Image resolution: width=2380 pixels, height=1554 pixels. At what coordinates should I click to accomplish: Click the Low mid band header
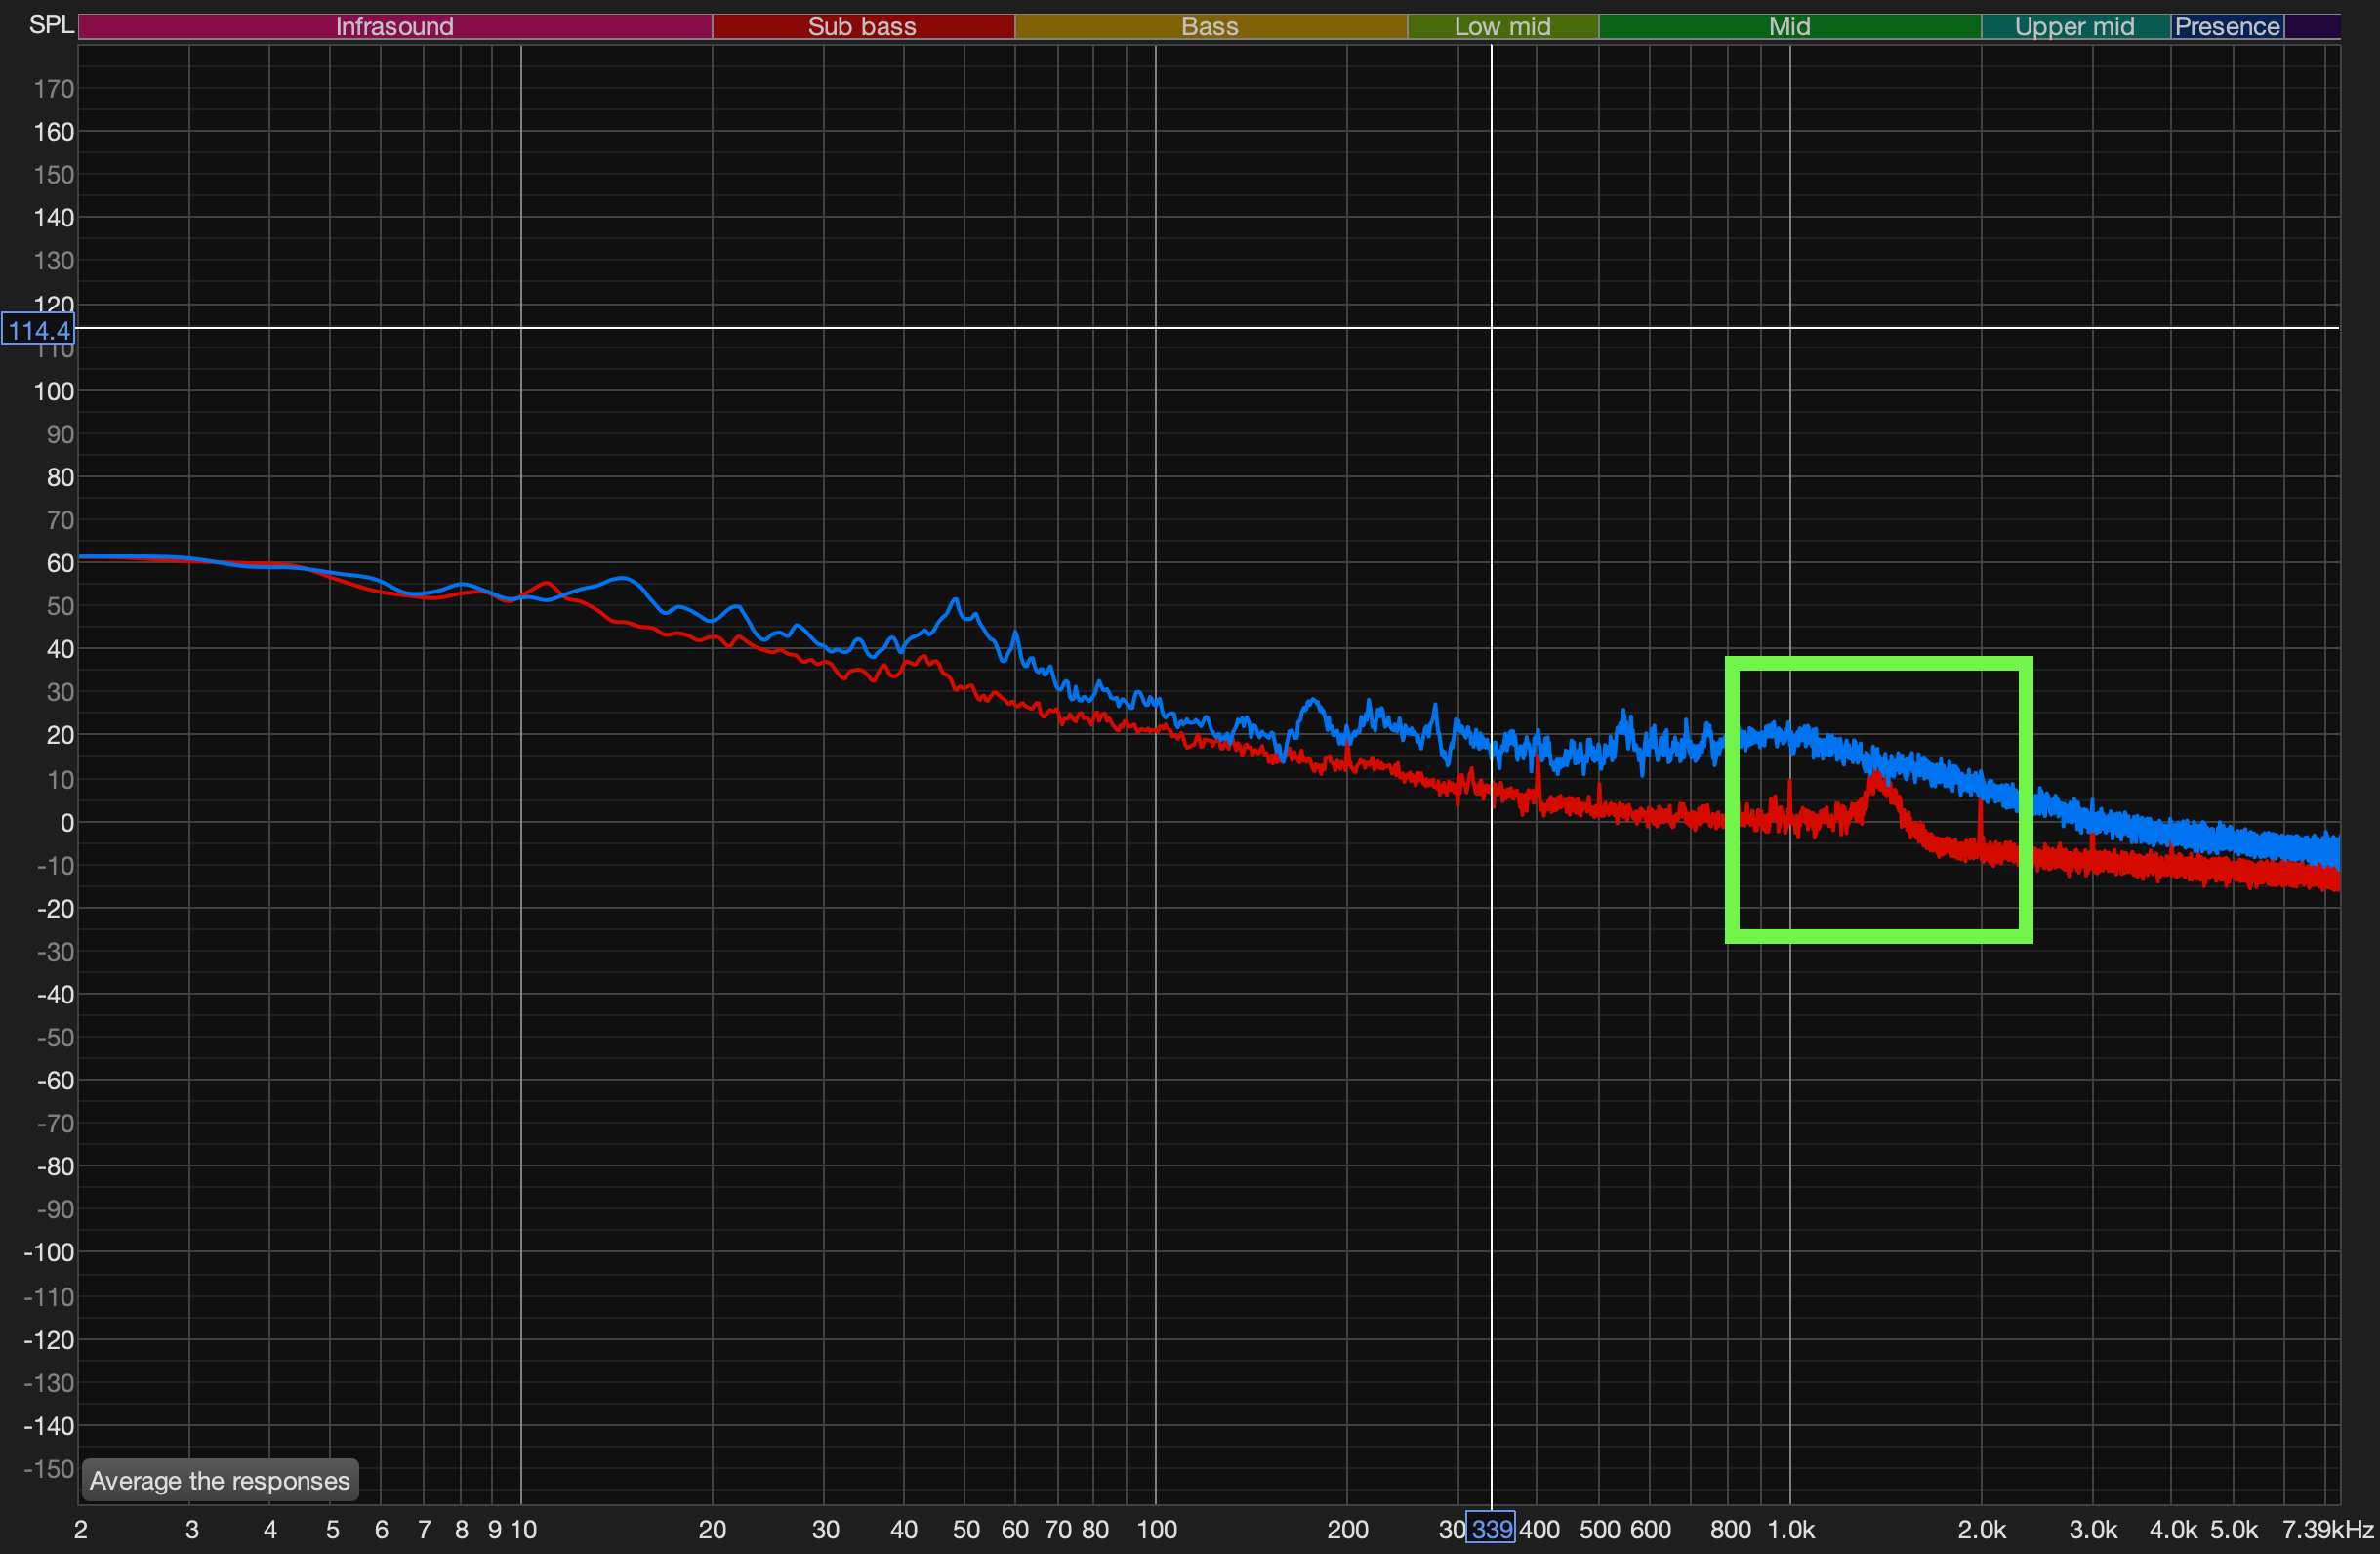pos(1502,26)
